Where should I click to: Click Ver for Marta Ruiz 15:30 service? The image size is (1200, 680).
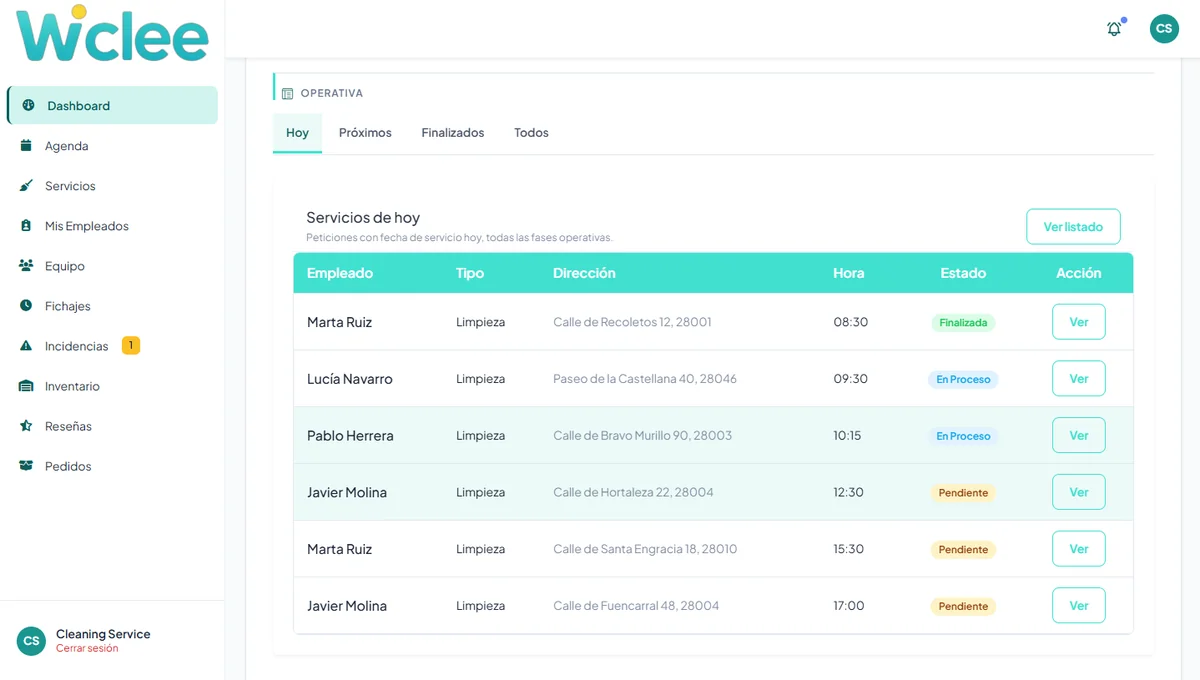tap(1079, 549)
